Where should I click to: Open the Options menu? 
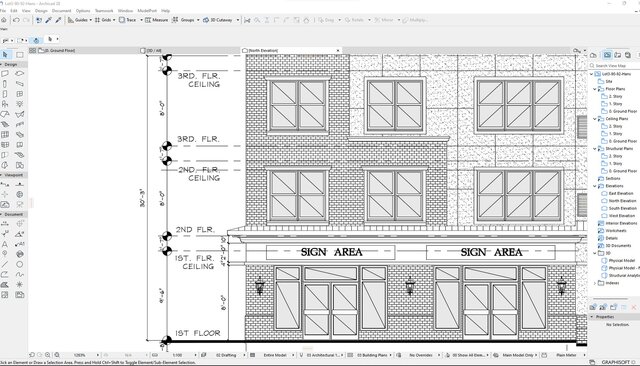(x=83, y=11)
